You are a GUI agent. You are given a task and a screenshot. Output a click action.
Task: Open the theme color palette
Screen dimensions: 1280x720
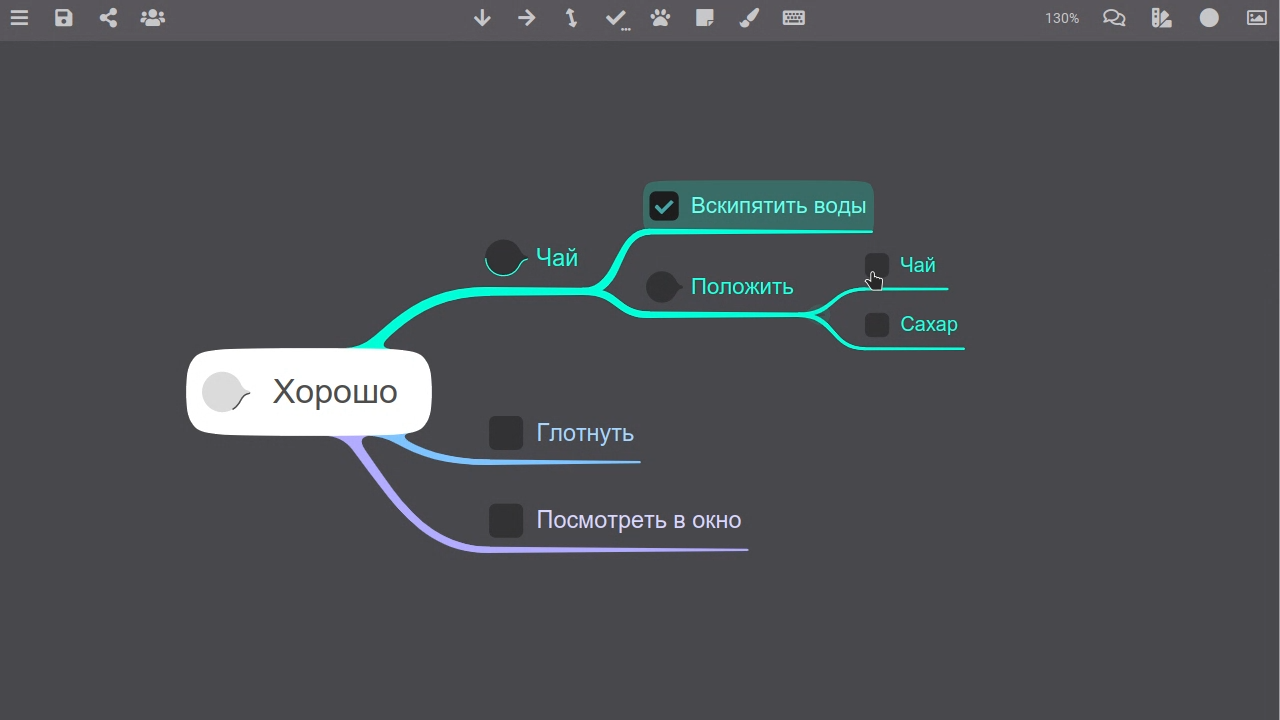click(1161, 17)
